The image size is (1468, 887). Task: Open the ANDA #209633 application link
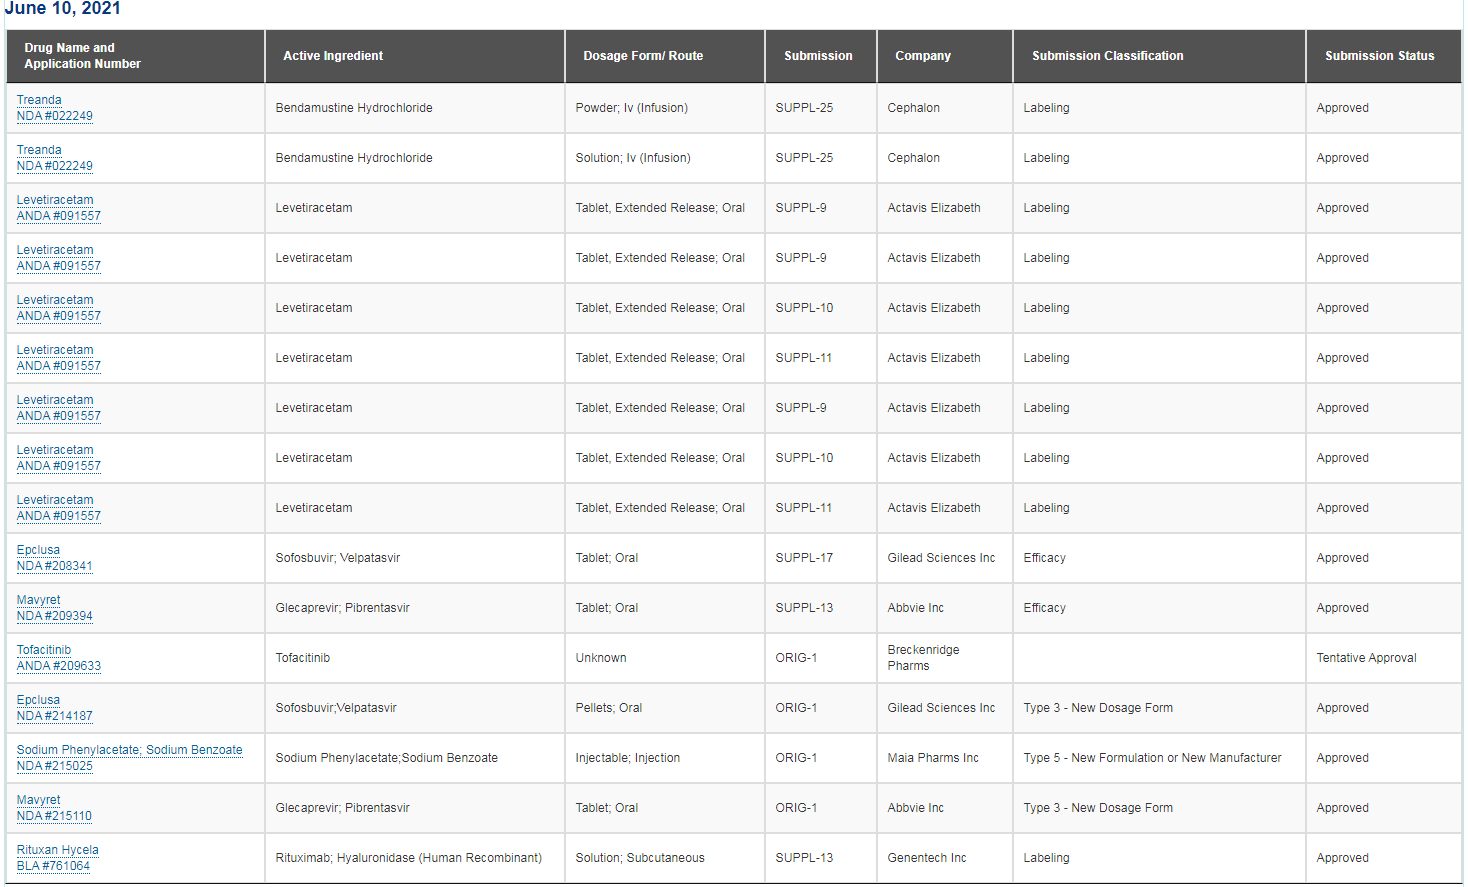59,666
